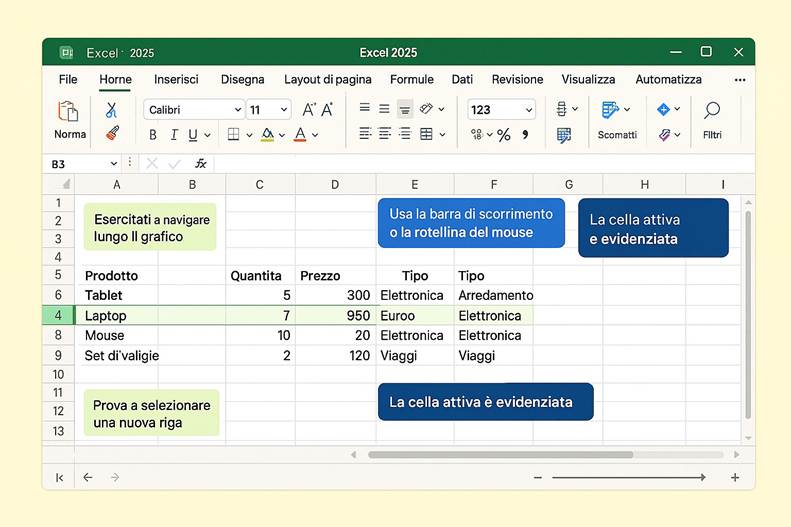This screenshot has width=791, height=527.
Task: Align text to top icon
Action: pos(364,108)
